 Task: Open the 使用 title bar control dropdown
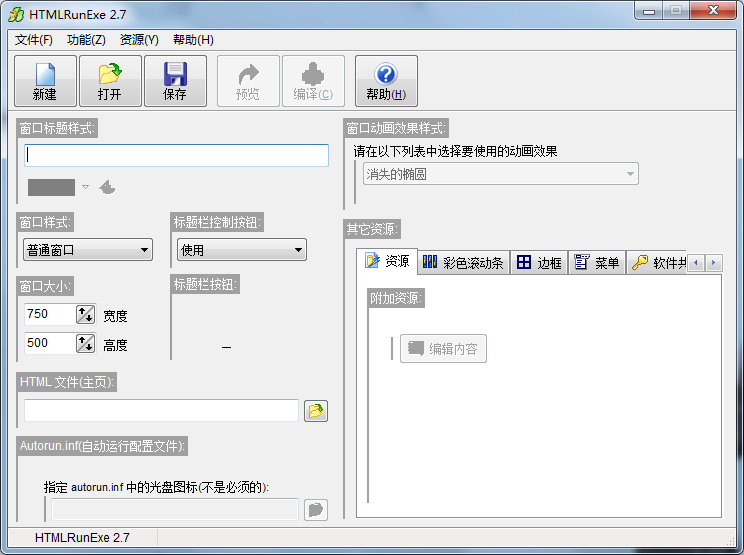click(x=242, y=250)
